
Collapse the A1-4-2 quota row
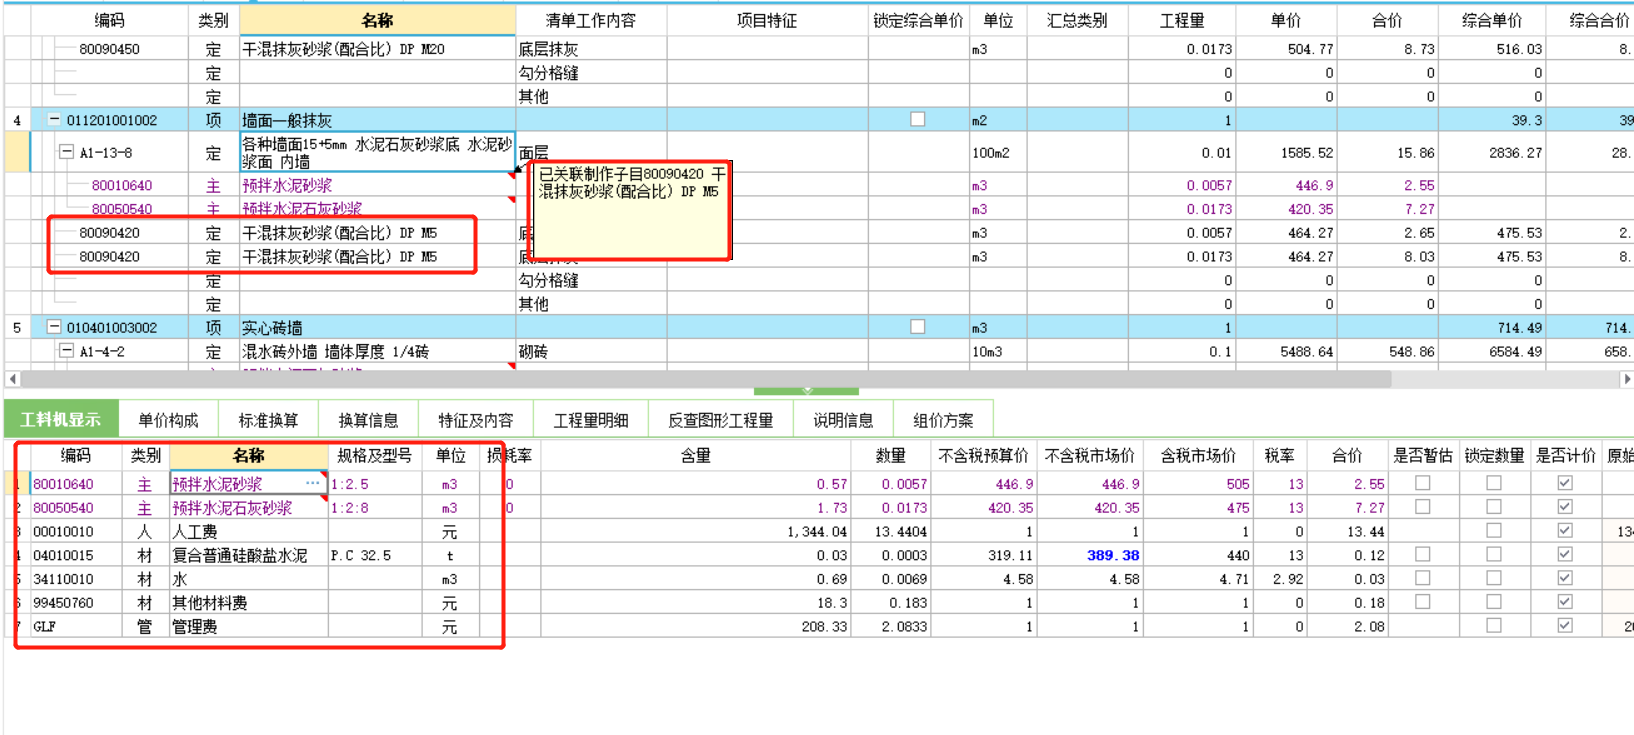tap(66, 351)
